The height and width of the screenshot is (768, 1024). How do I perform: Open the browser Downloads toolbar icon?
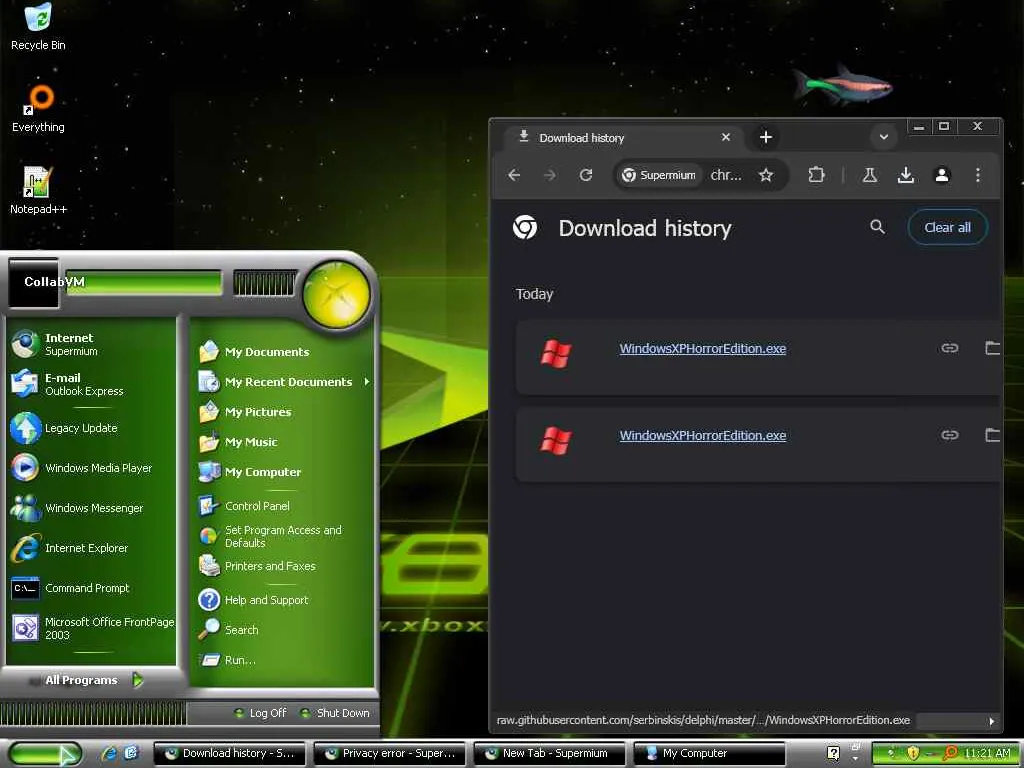tap(906, 175)
